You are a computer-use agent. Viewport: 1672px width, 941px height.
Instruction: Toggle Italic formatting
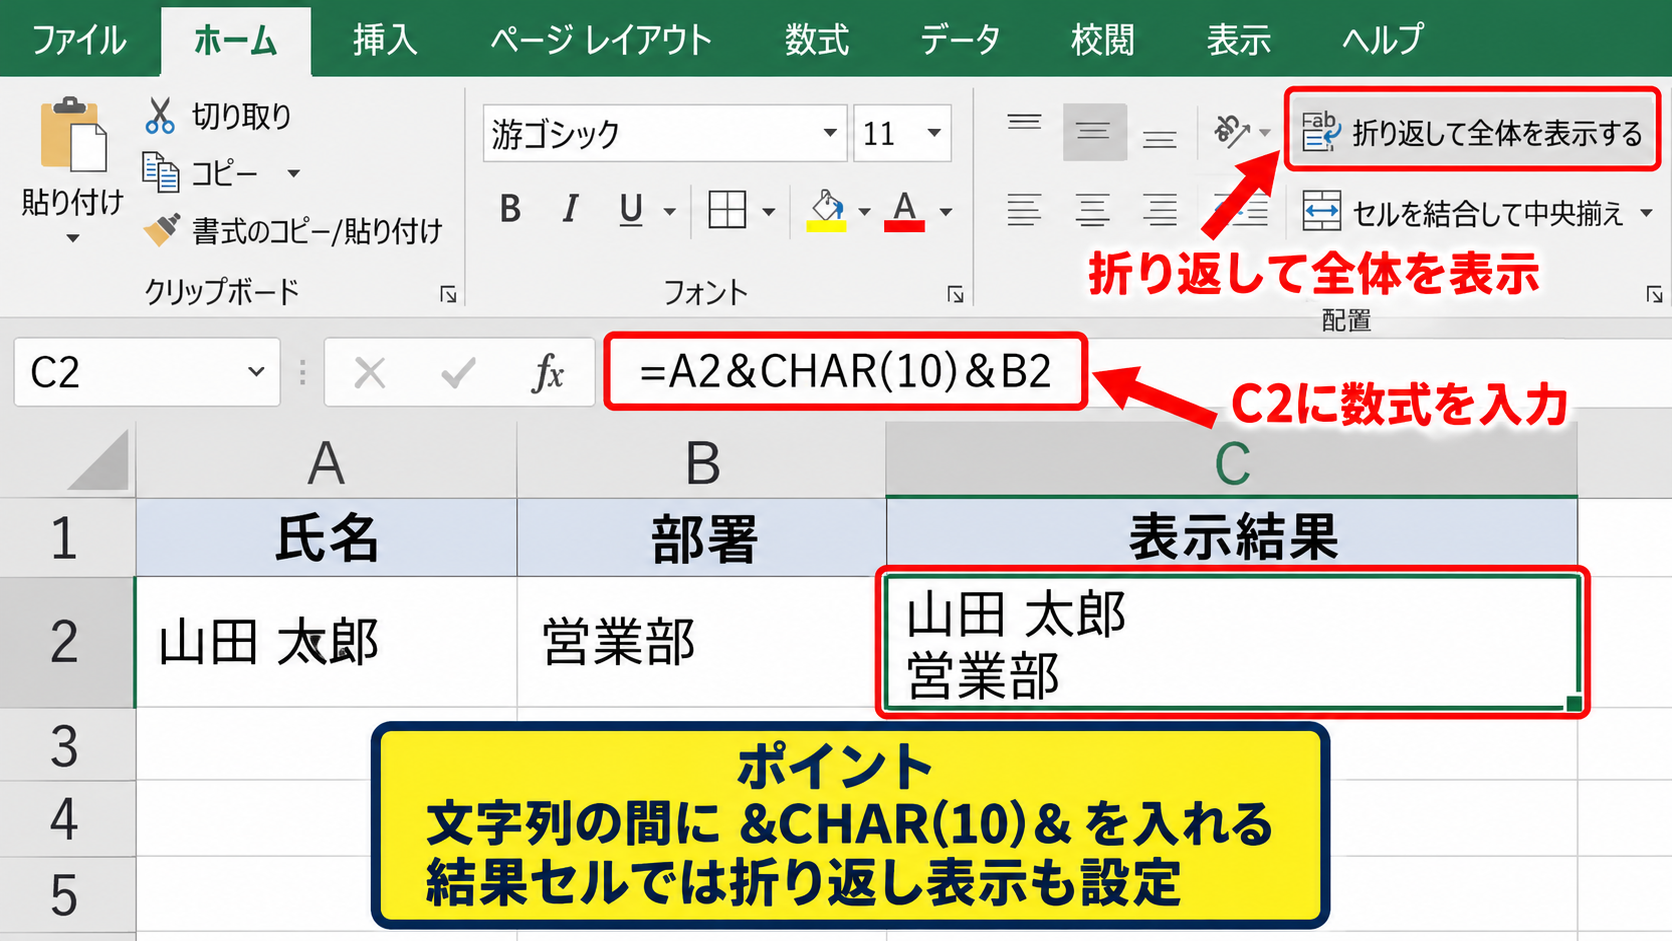(570, 210)
